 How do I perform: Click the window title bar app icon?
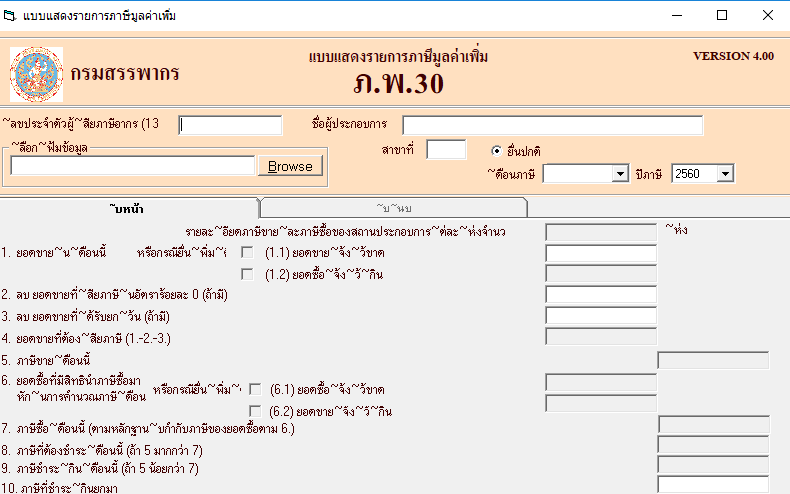coord(10,16)
